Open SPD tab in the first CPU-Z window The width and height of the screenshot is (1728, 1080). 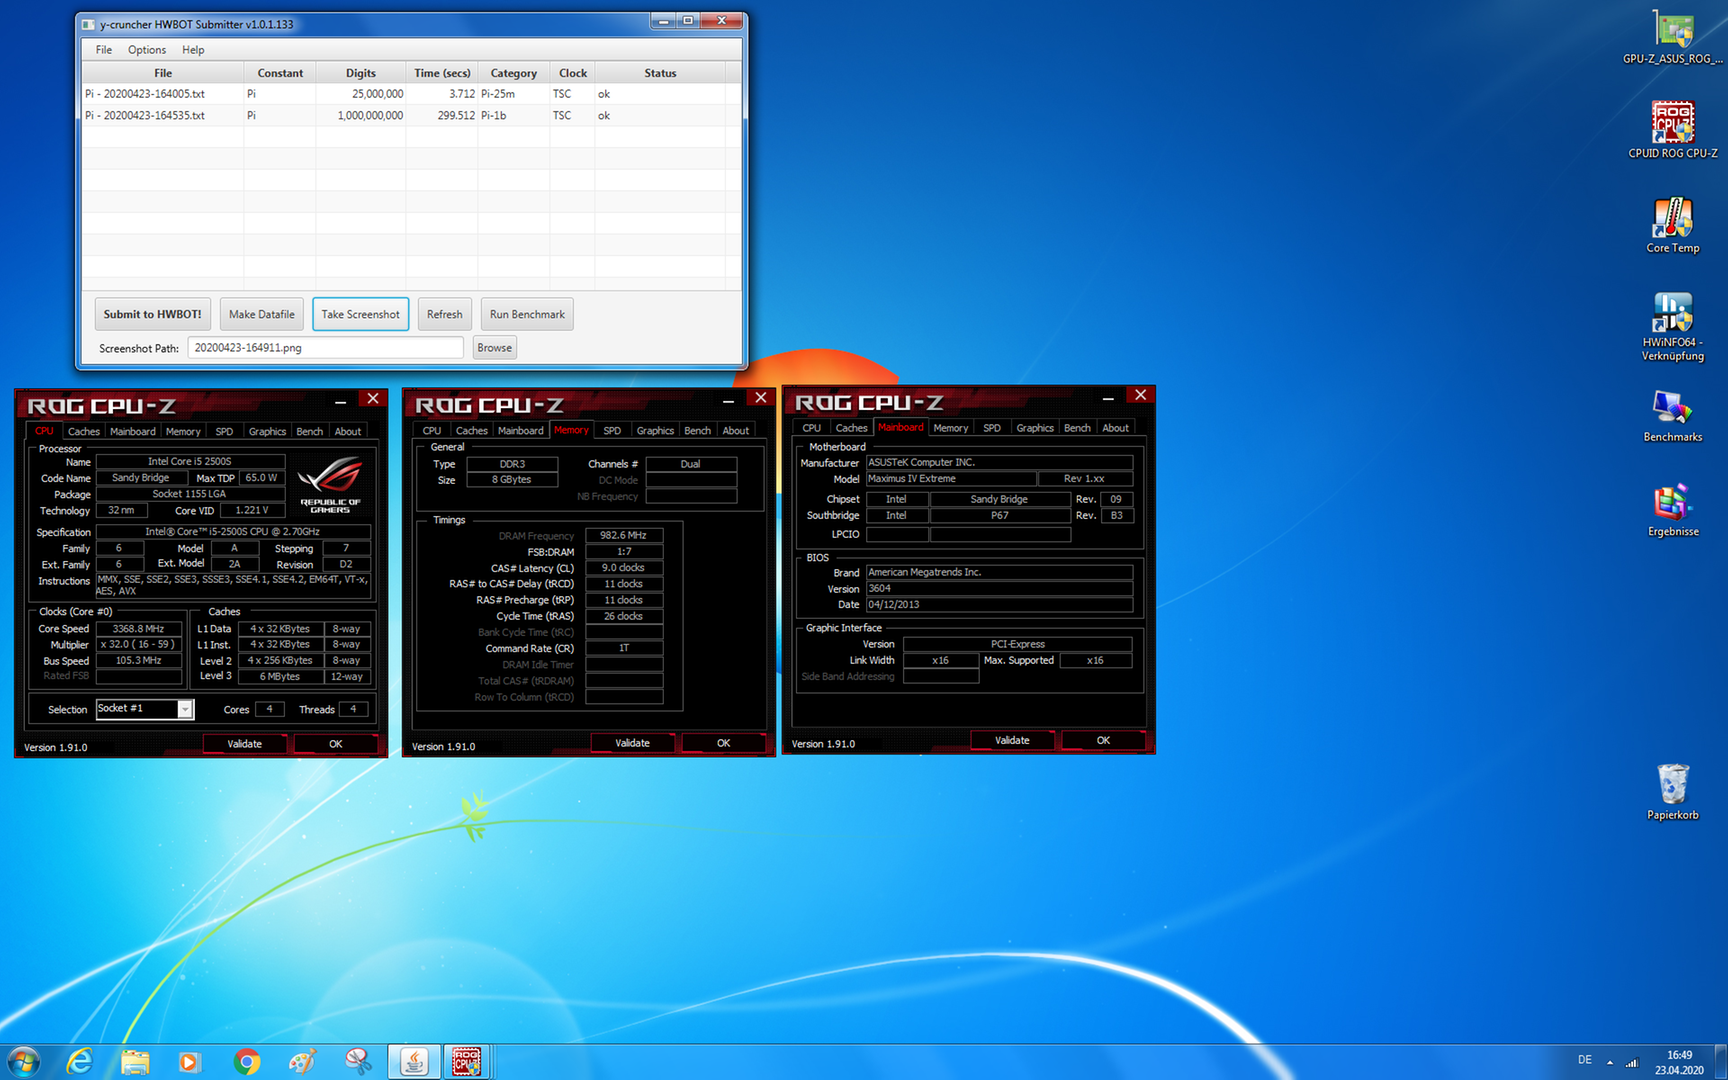pyautogui.click(x=224, y=432)
